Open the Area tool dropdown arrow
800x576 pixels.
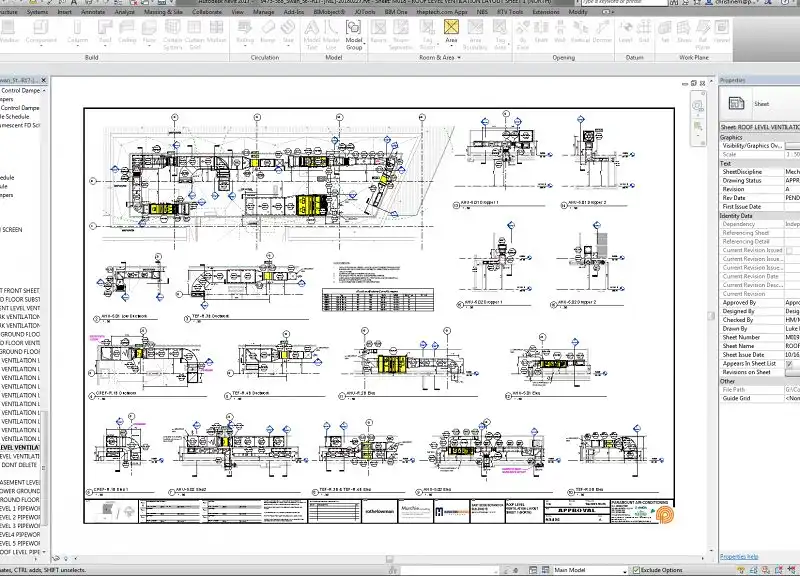(451, 46)
